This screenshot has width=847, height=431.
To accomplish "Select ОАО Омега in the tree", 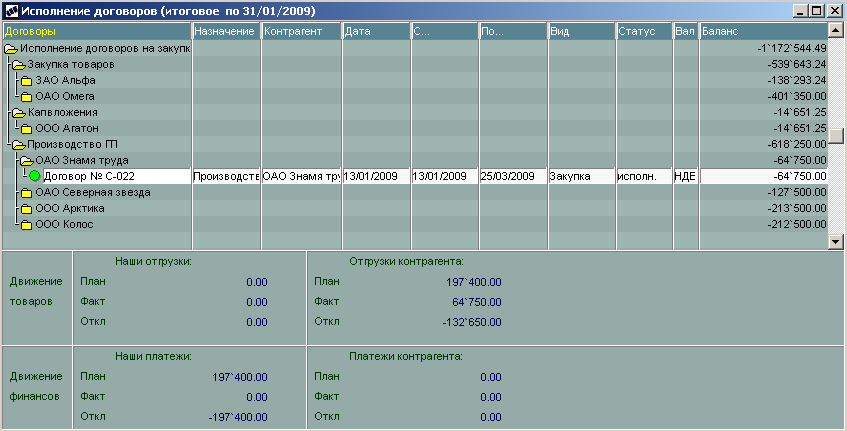I will pyautogui.click(x=65, y=96).
